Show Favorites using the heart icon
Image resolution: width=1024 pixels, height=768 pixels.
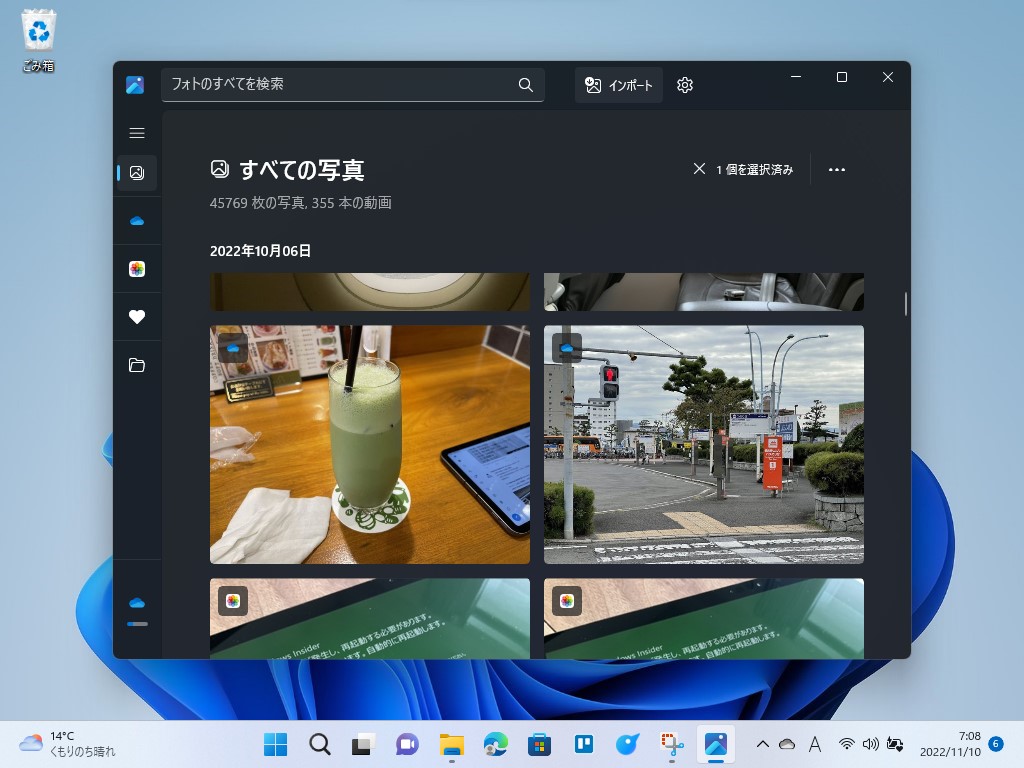137,316
